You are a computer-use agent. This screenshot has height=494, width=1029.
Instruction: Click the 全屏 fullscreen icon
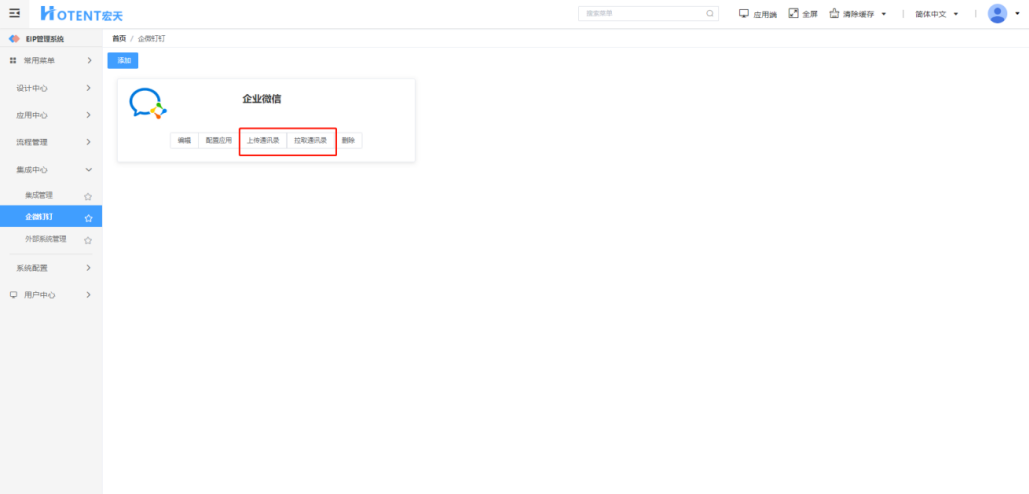[793, 13]
